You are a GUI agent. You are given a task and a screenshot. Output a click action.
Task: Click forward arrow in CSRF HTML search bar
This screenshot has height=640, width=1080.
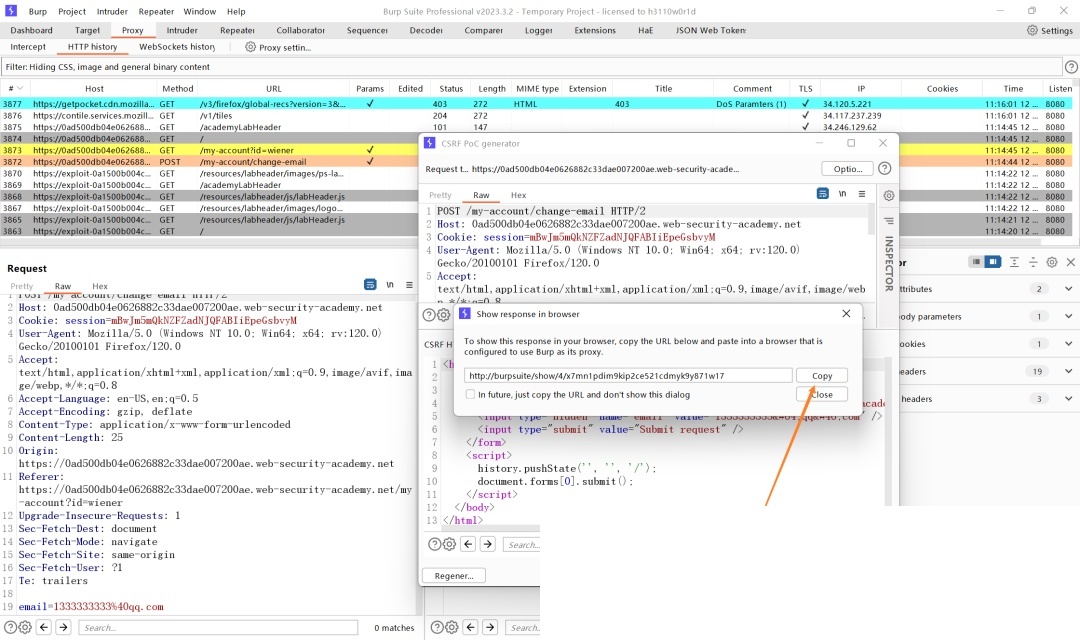coord(488,544)
